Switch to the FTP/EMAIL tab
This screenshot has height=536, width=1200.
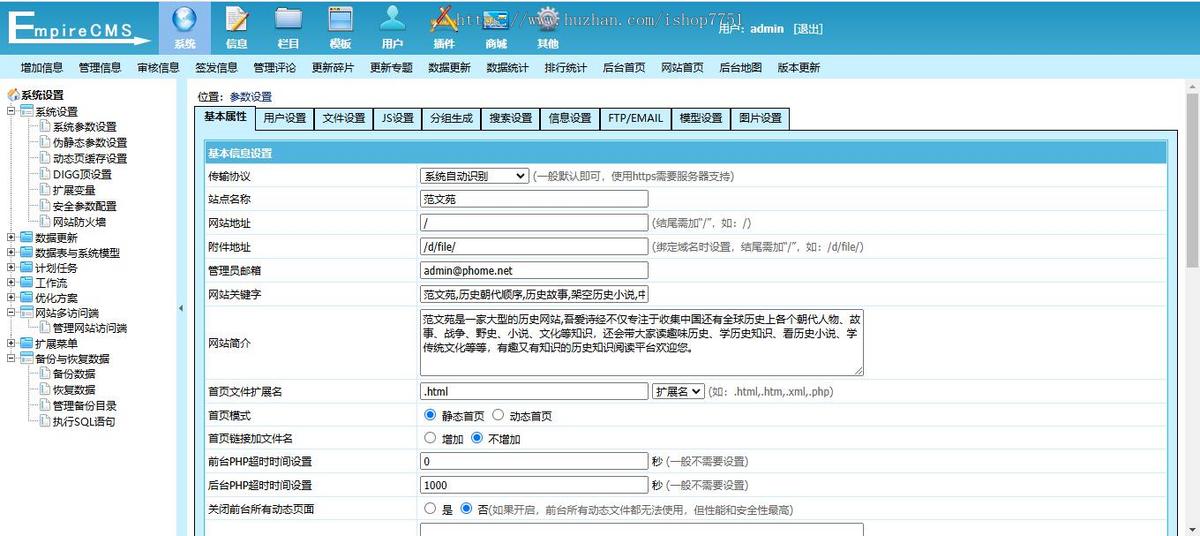tap(635, 118)
